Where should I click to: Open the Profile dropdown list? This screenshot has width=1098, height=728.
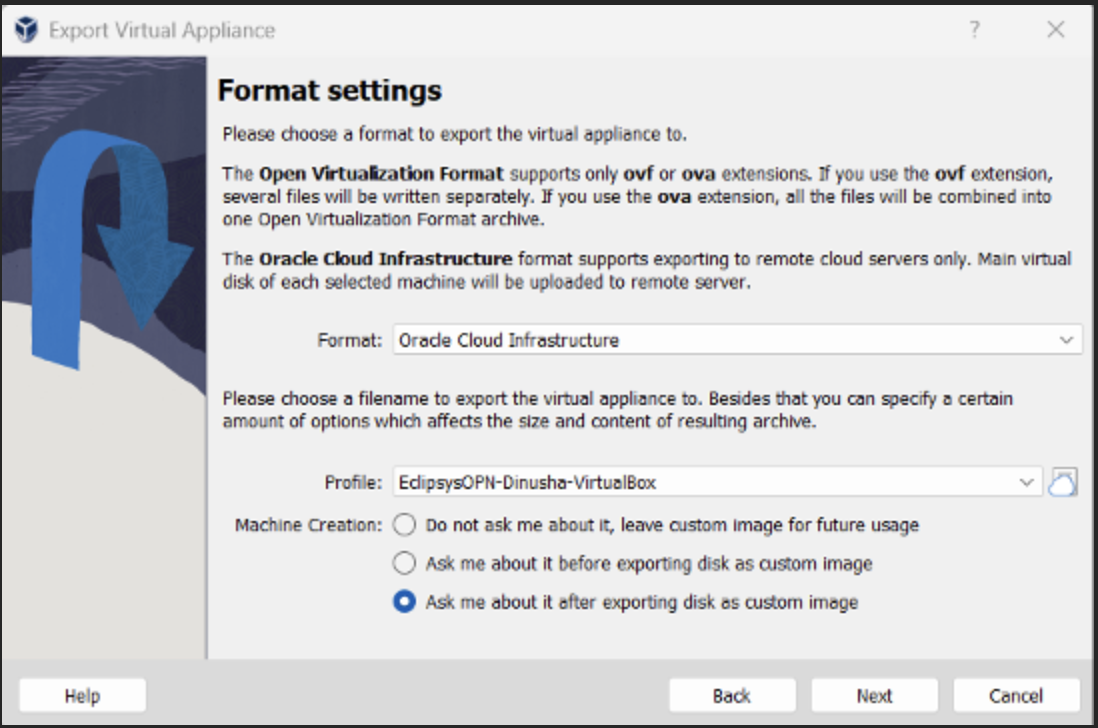717,482
